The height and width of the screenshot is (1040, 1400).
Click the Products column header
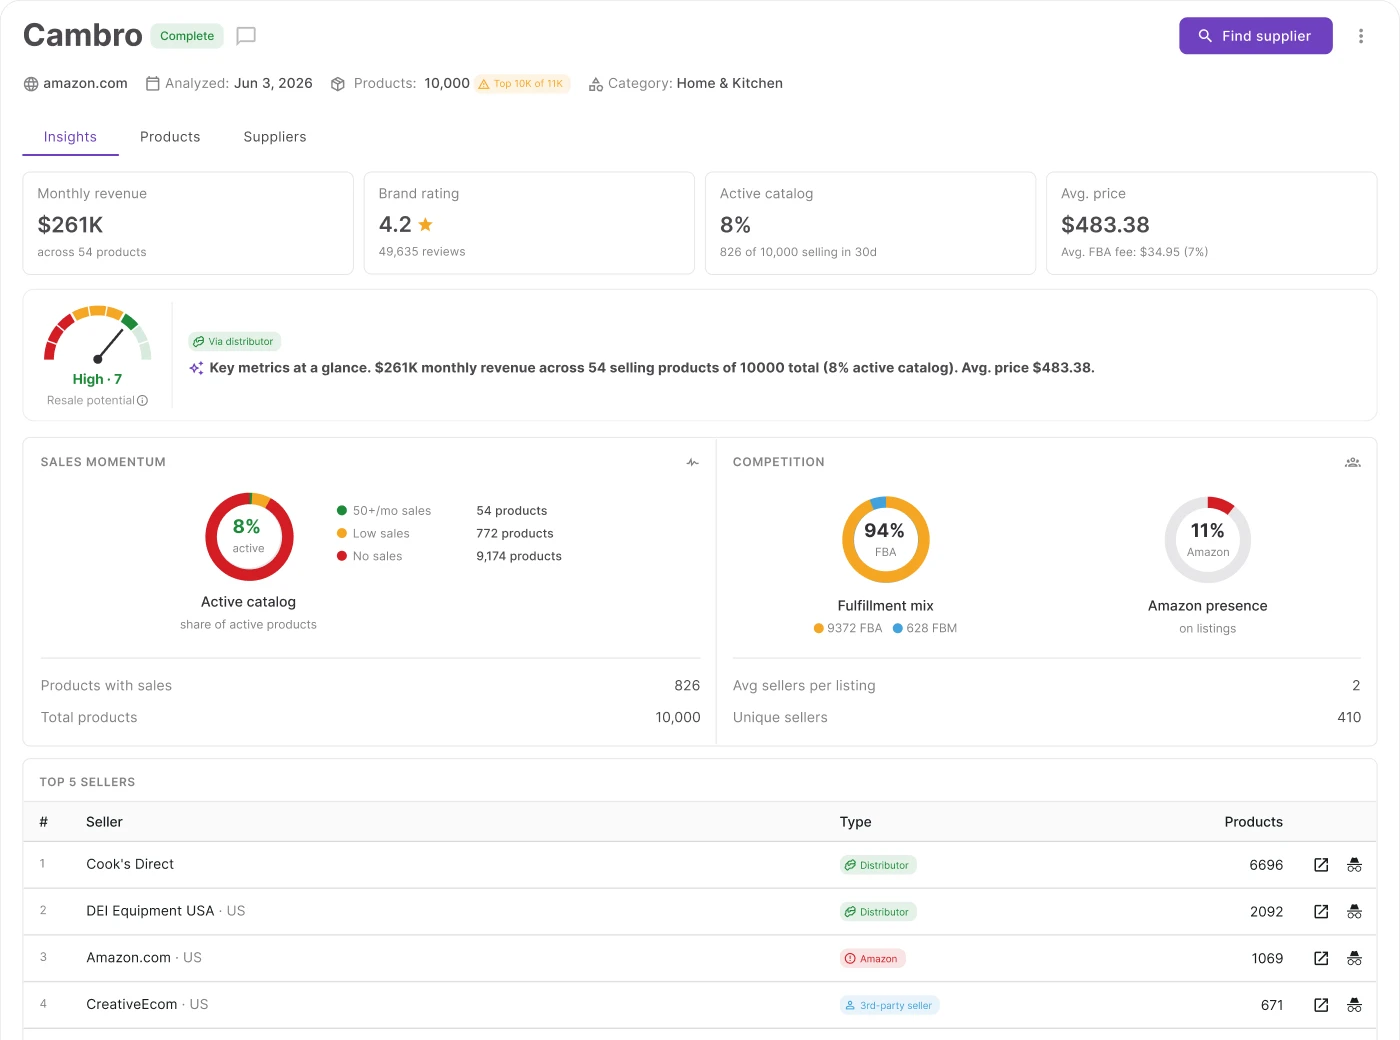1254,822
